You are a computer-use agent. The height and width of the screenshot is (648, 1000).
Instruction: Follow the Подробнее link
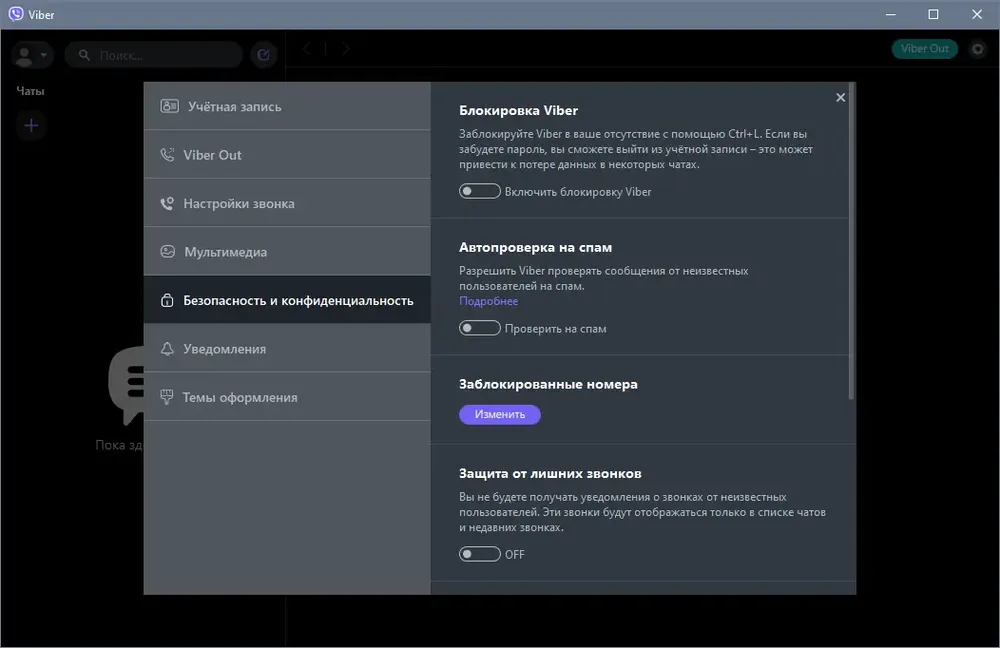(x=489, y=301)
